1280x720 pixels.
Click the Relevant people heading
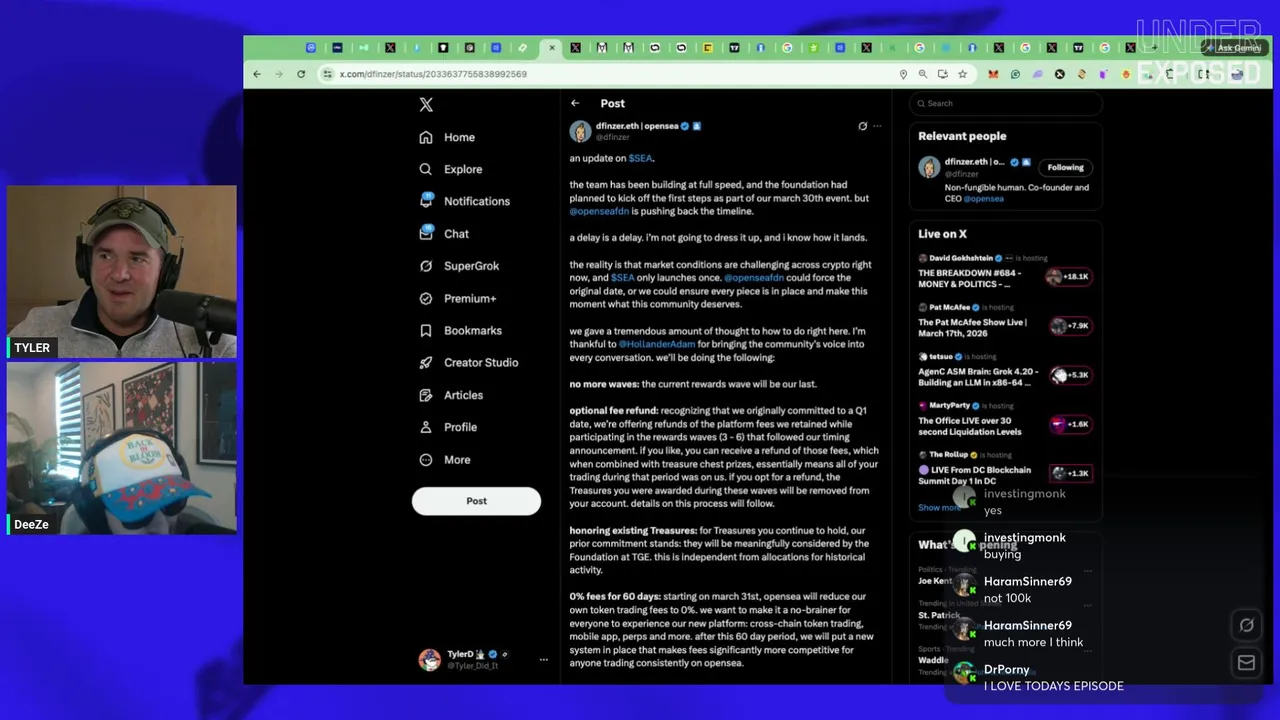tap(962, 136)
